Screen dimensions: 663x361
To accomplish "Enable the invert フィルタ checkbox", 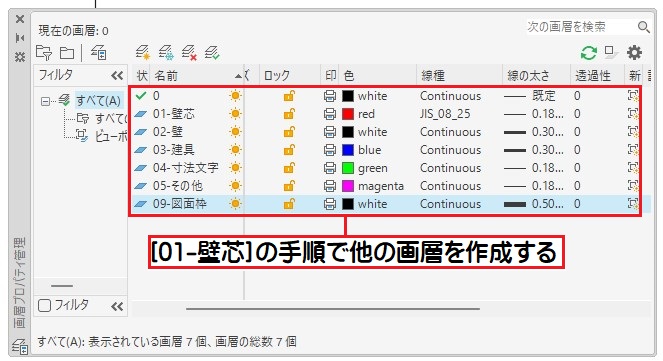I will (x=44, y=305).
